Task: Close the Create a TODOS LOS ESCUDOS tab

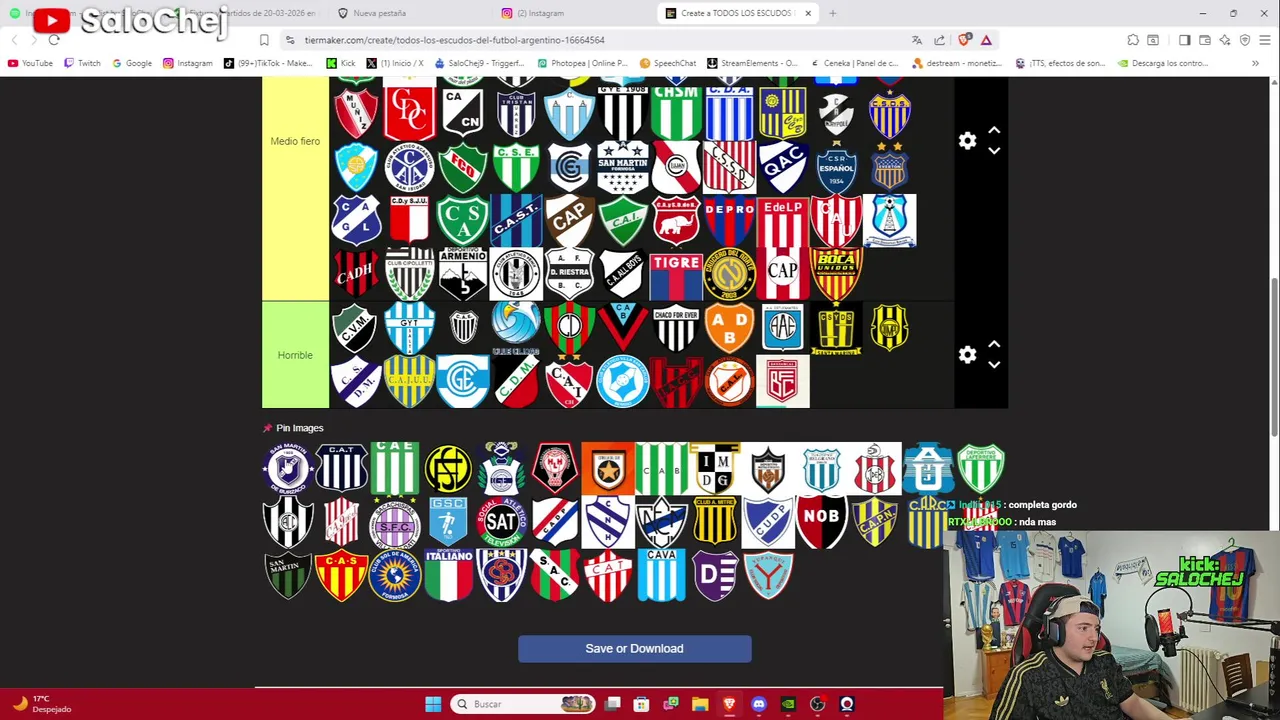Action: [x=808, y=13]
